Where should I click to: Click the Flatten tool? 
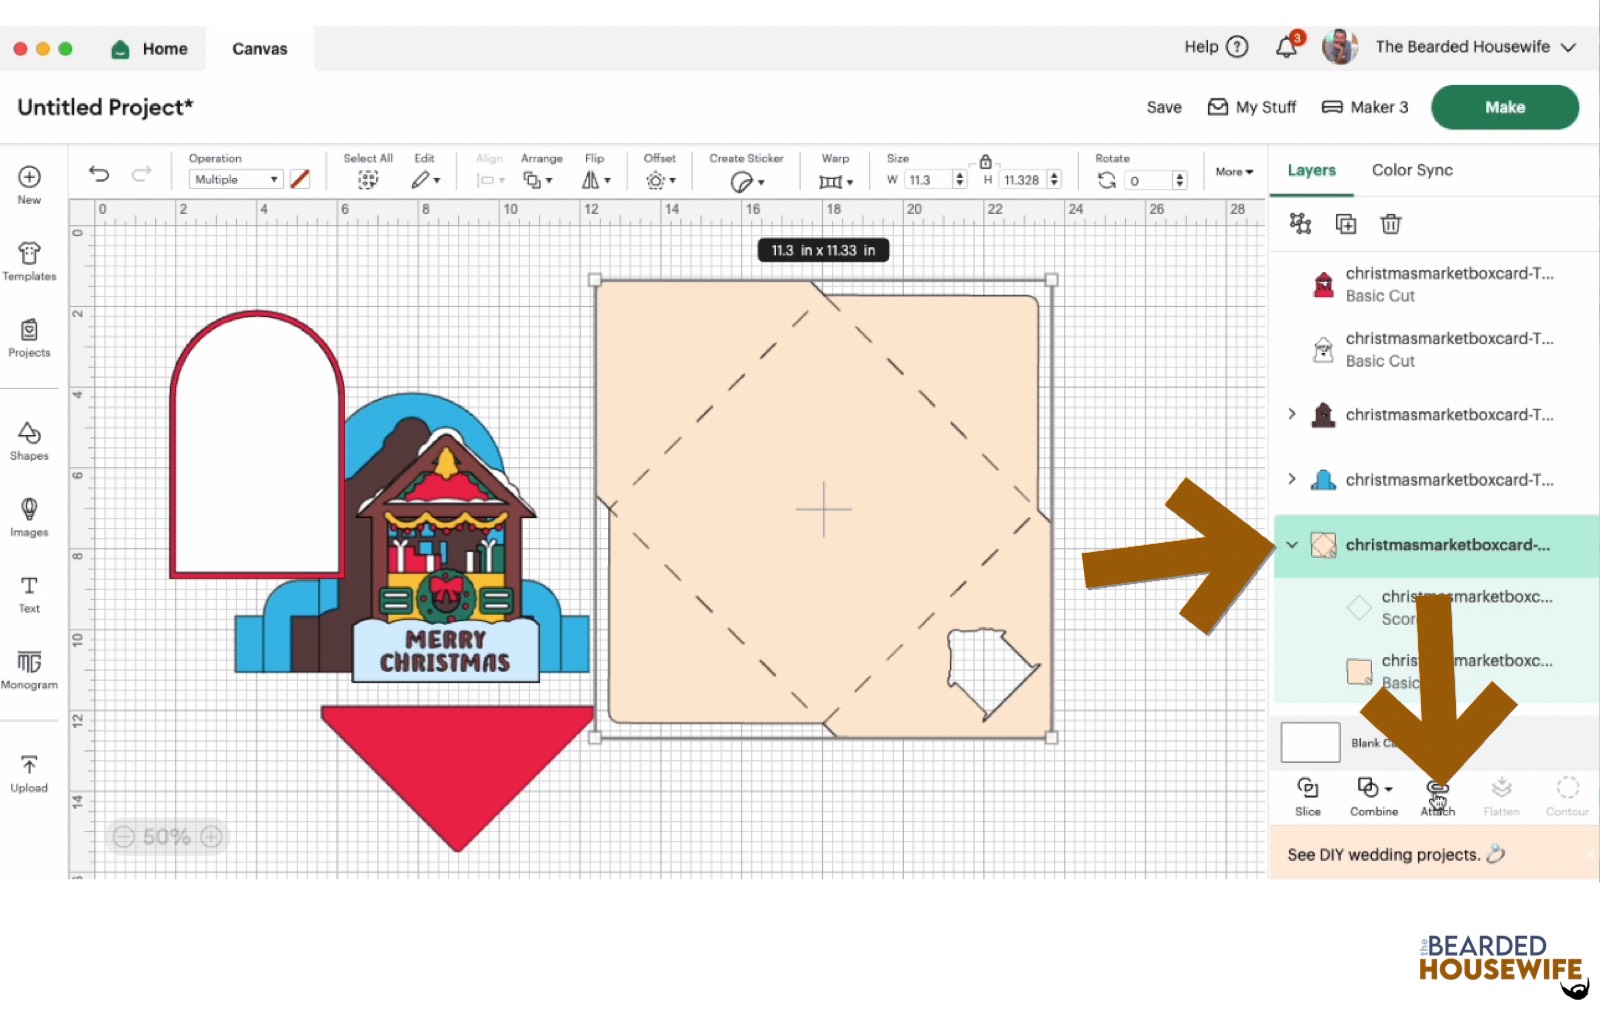pyautogui.click(x=1501, y=797)
